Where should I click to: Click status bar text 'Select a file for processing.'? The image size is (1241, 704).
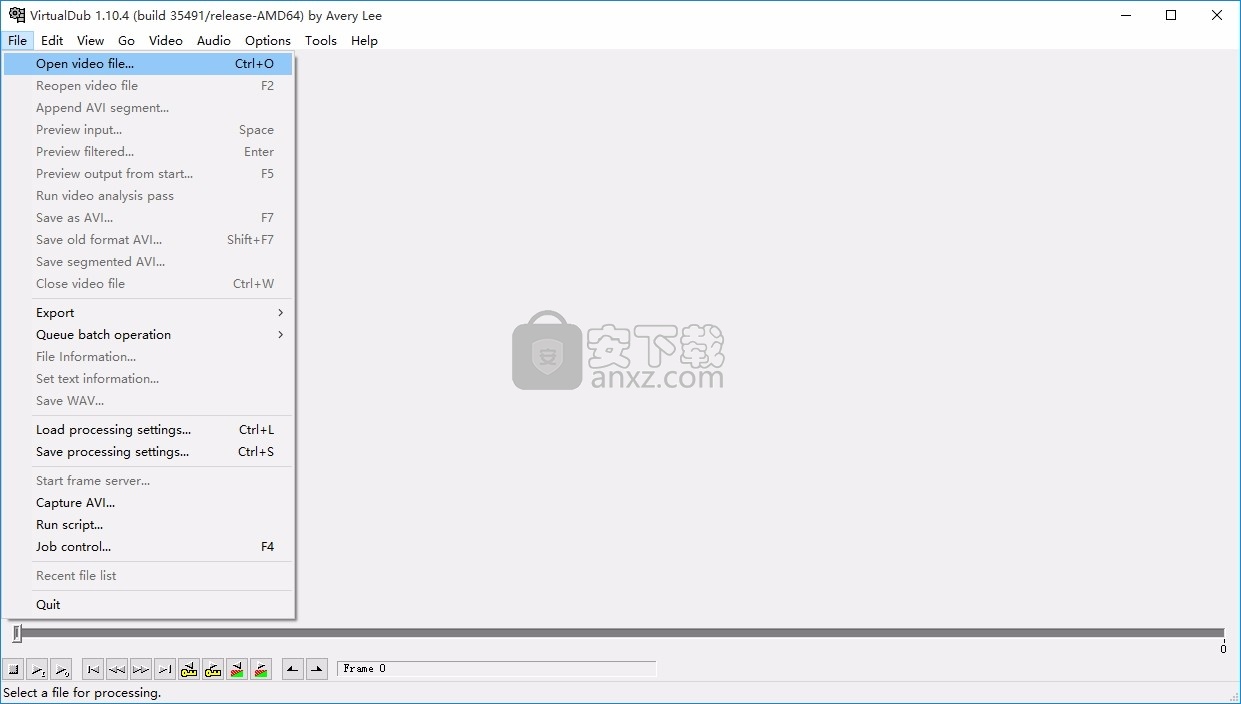82,693
